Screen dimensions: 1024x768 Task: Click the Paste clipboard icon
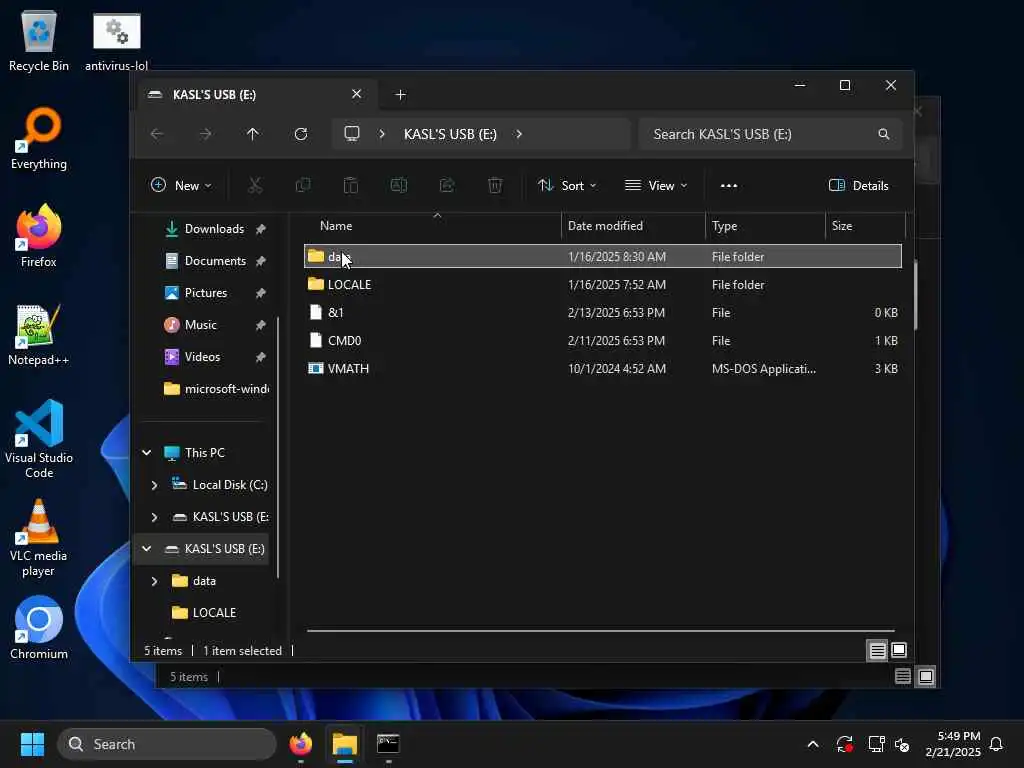point(351,185)
